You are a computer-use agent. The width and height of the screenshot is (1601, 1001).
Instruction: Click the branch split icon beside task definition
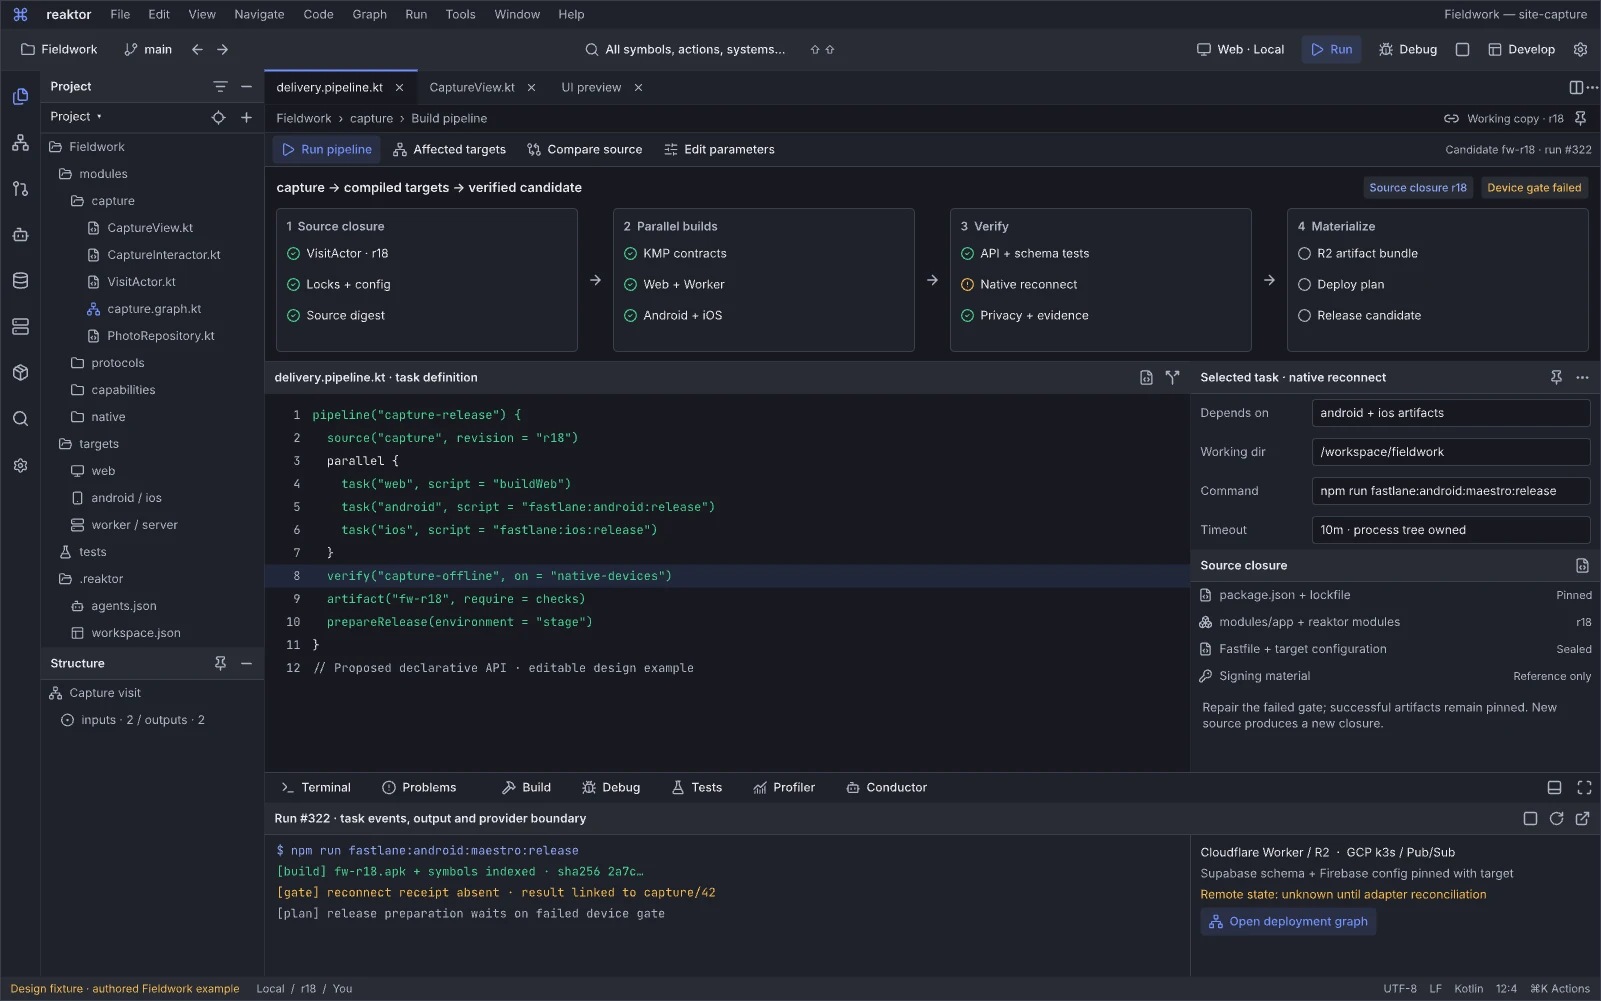[x=1173, y=377]
